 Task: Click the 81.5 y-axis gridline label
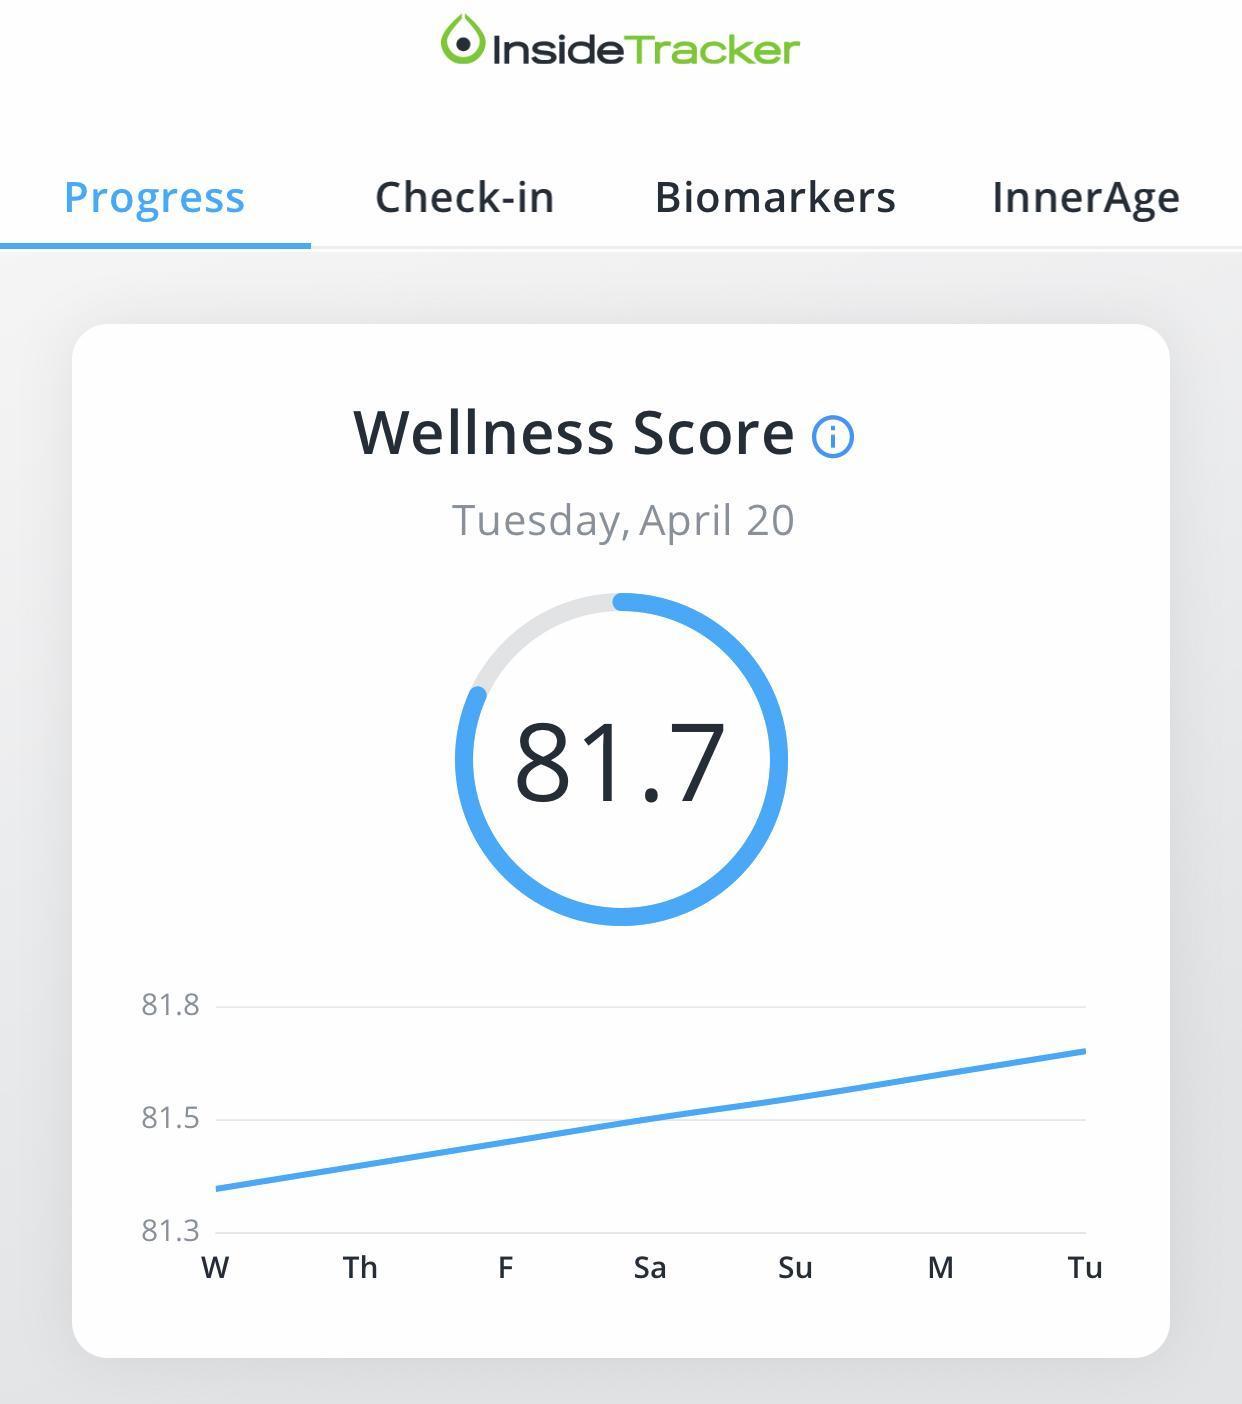click(x=170, y=1118)
